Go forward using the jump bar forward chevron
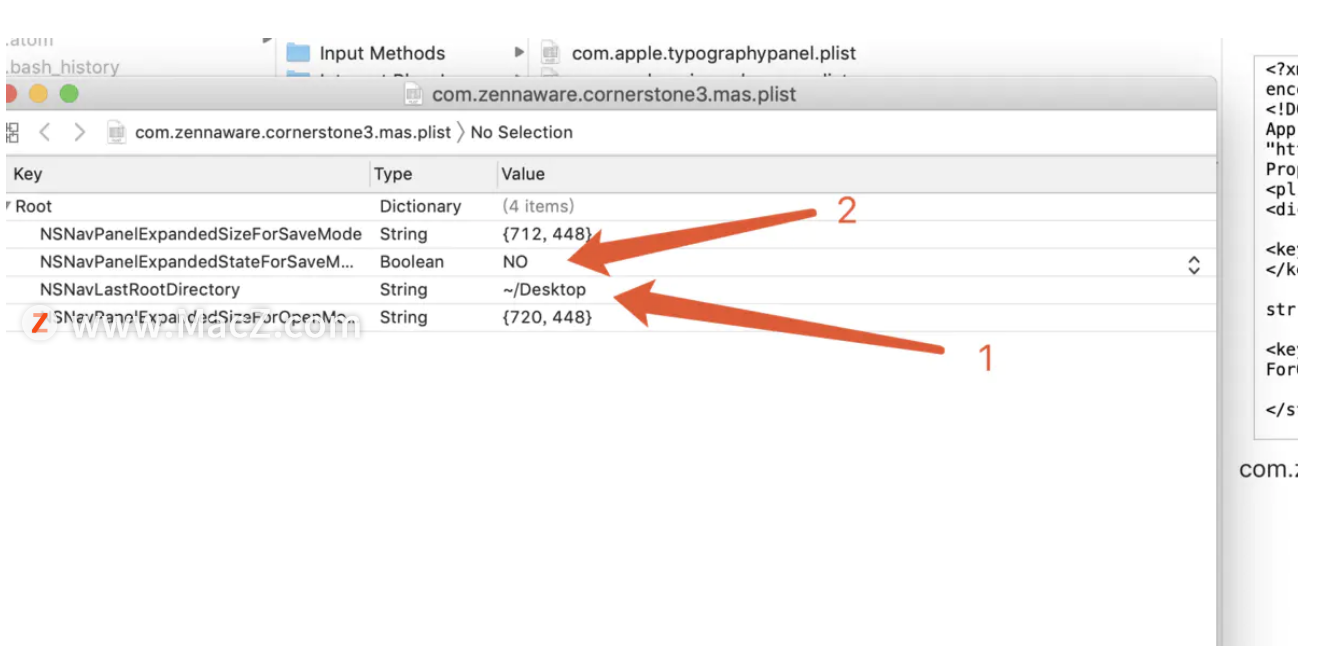Screen dimensions: 1324x646 point(80,132)
